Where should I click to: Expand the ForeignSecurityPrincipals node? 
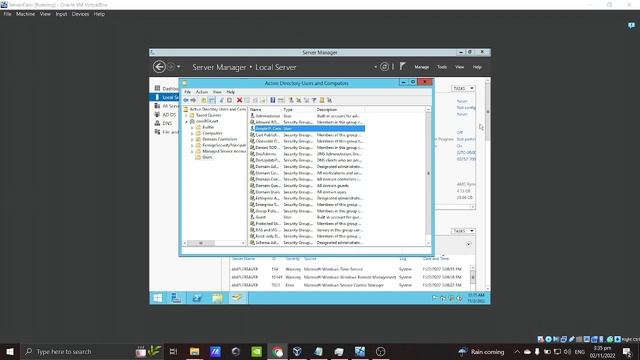[x=192, y=145]
